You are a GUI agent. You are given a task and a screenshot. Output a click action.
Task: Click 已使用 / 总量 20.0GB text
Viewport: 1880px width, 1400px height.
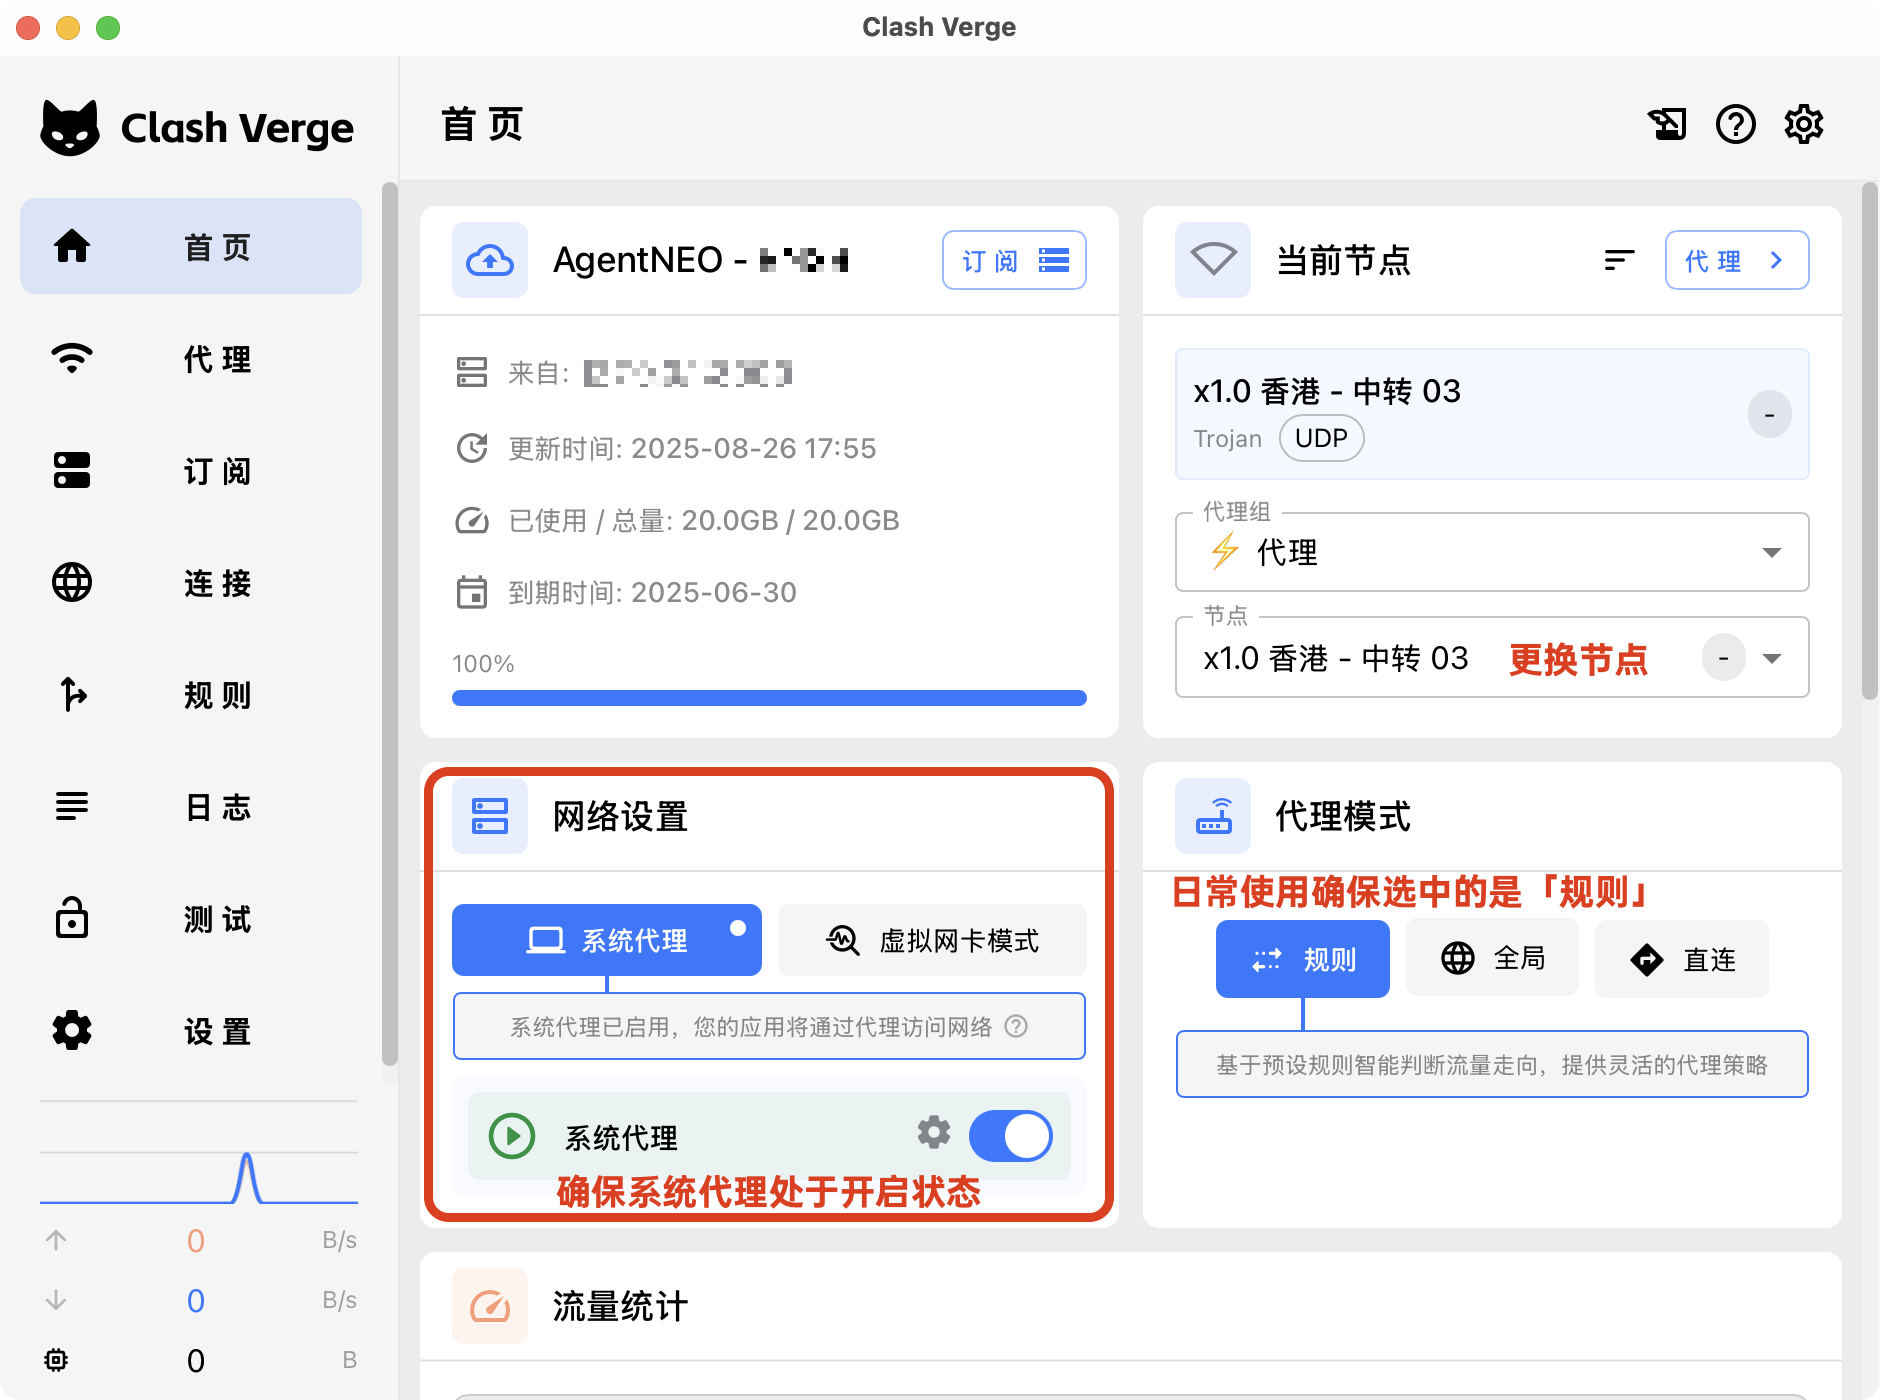pyautogui.click(x=704, y=520)
